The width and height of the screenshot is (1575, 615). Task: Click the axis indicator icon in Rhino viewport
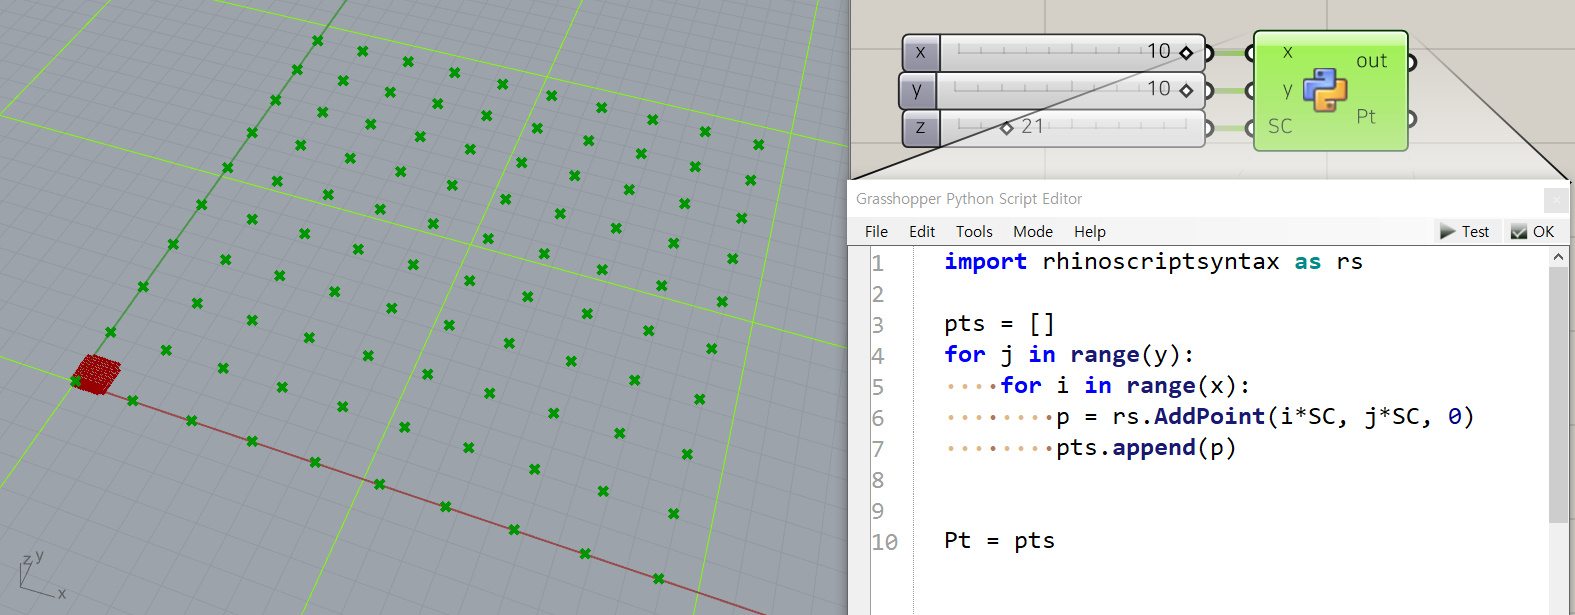coord(42,575)
